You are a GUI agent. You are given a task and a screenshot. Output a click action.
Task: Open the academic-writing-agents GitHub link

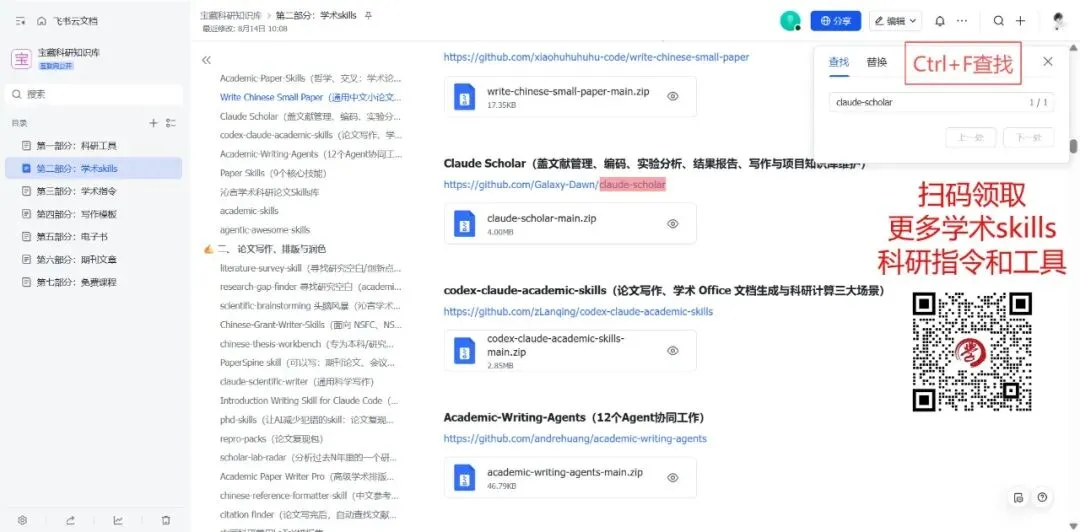(x=575, y=438)
